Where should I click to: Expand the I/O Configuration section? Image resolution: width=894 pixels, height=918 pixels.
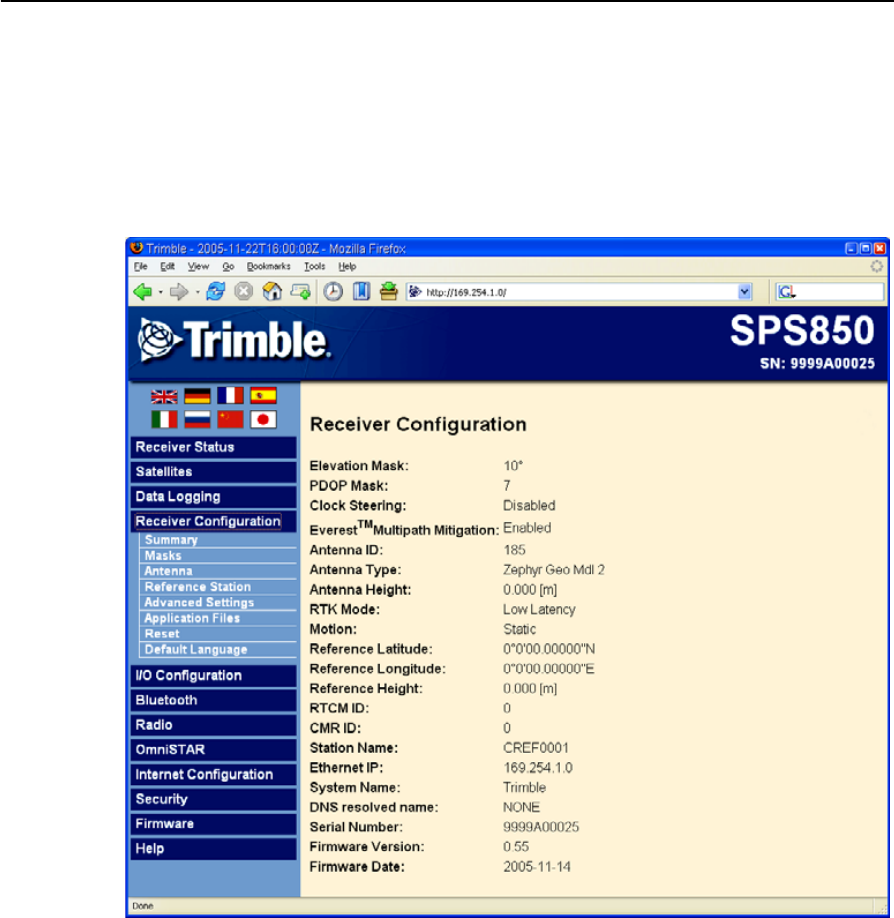(x=214, y=676)
